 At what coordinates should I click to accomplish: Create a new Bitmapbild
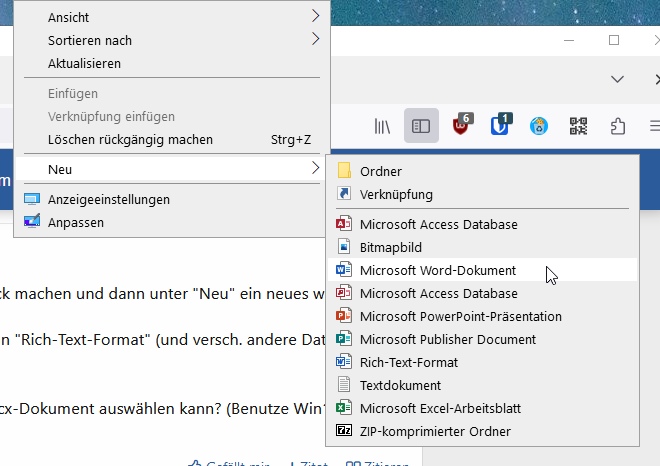click(x=482, y=248)
